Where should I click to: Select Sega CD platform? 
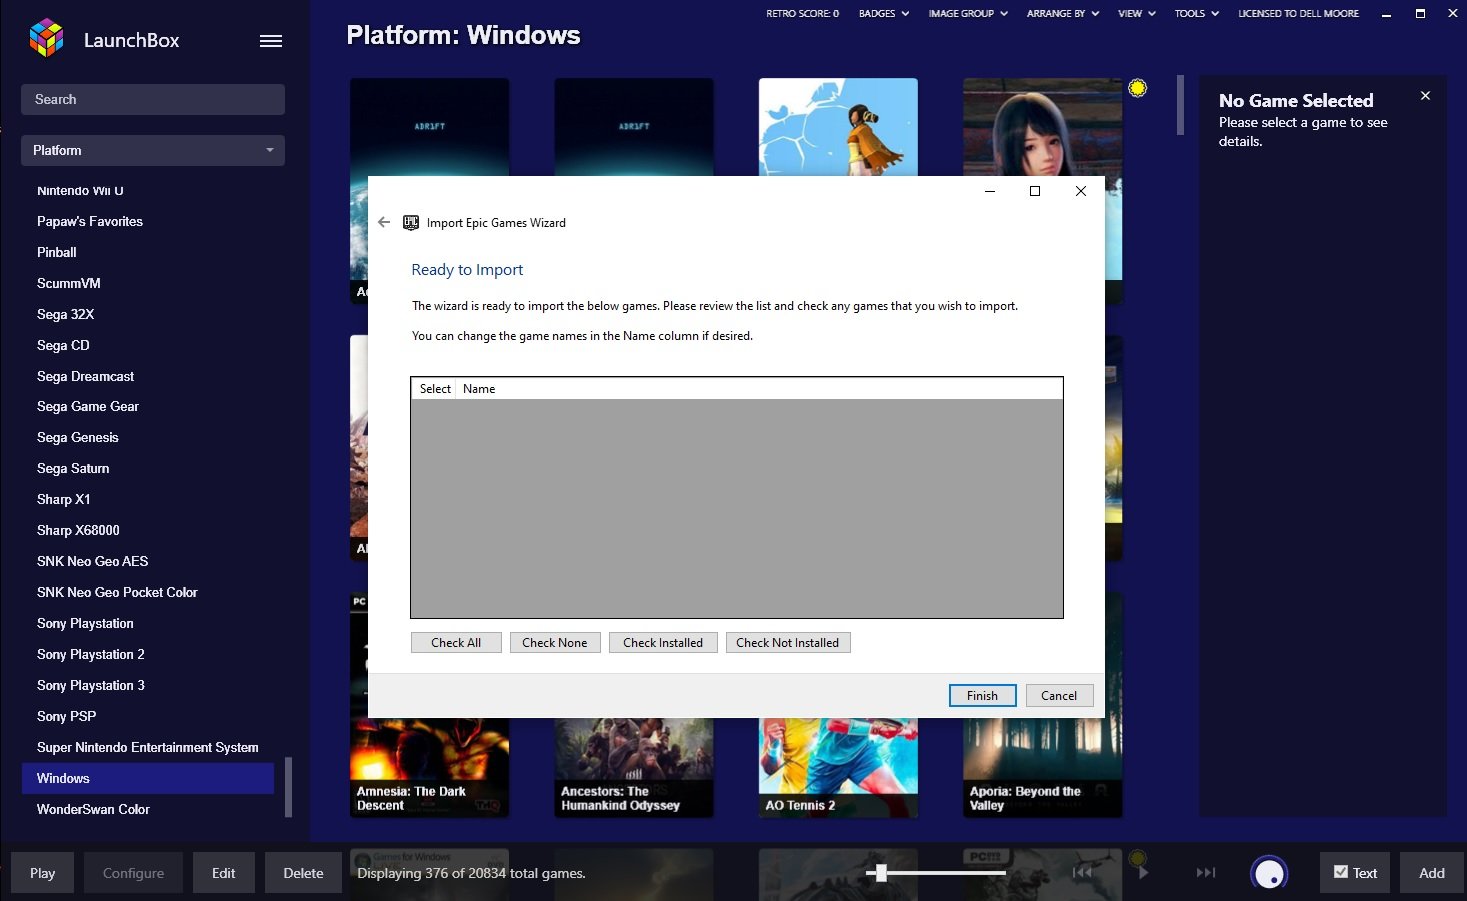point(63,345)
